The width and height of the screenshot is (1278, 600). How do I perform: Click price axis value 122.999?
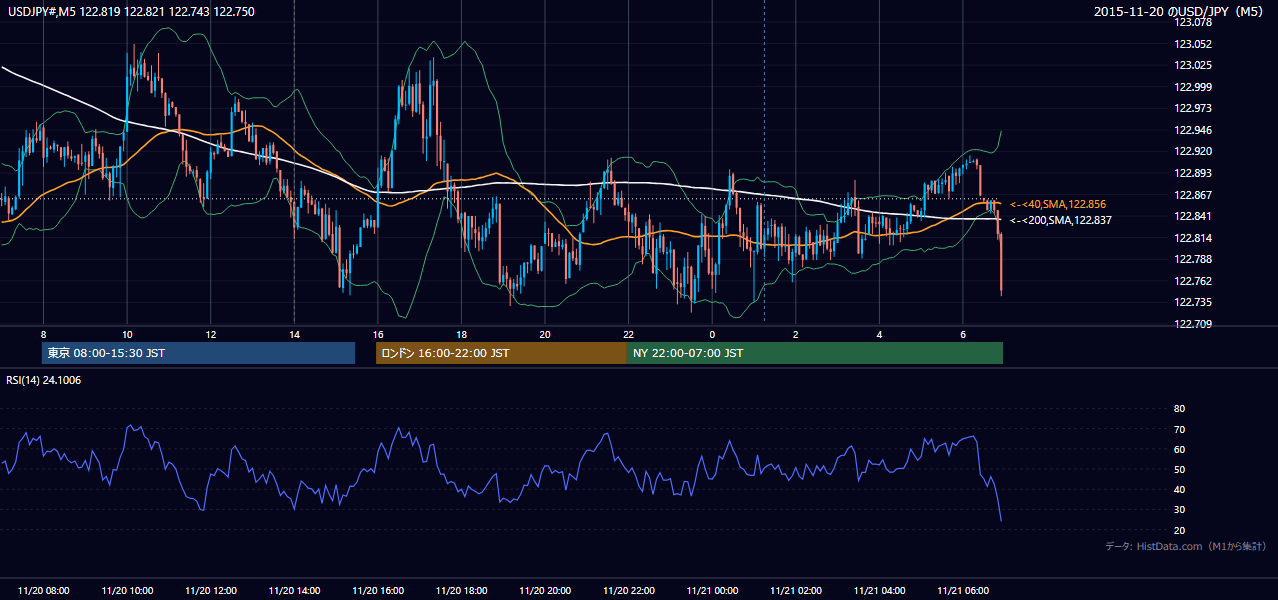1194,87
